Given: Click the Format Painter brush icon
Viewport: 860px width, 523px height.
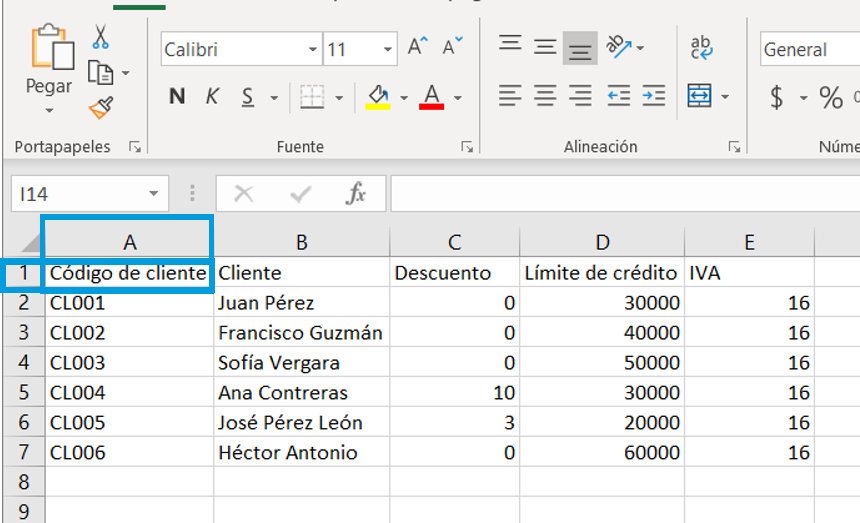Looking at the screenshot, I should (x=100, y=107).
